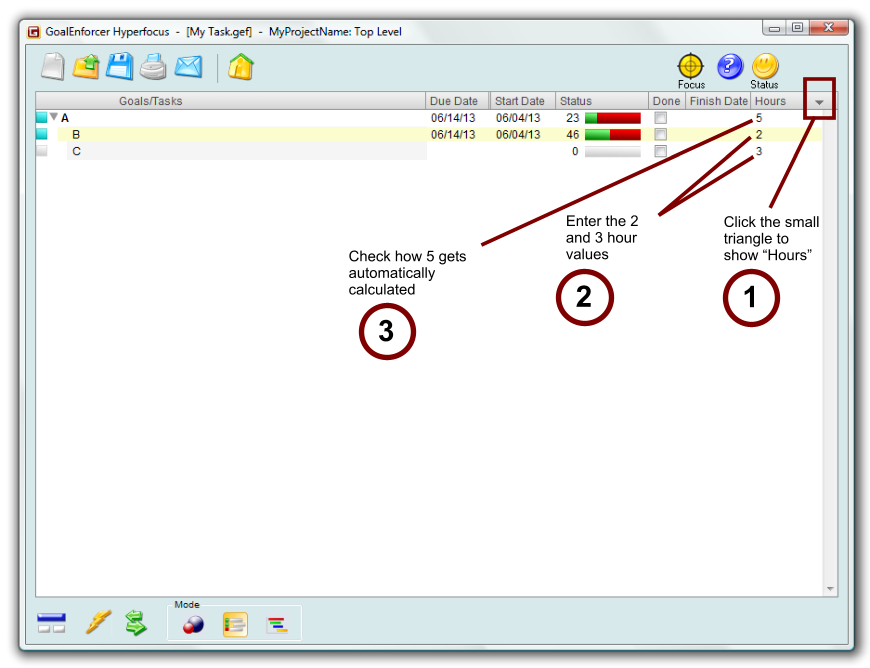The image size is (870, 668).
Task: Open a file with the folder icon
Action: point(86,67)
